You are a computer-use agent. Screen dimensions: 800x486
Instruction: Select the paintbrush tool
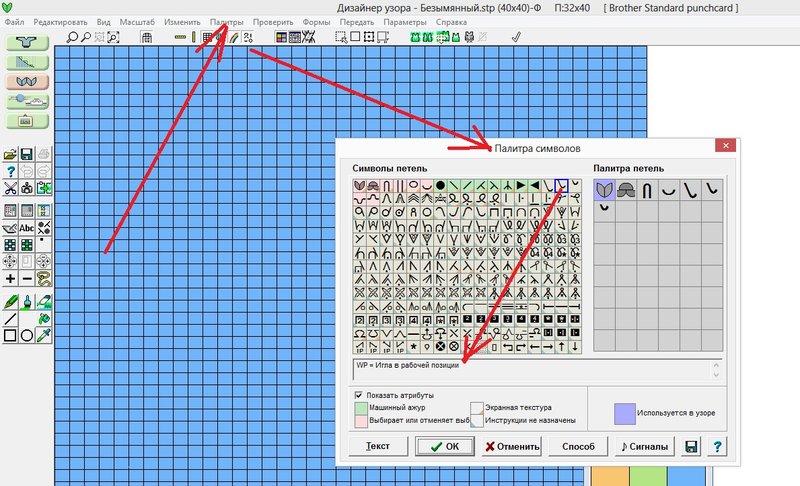click(x=27, y=302)
